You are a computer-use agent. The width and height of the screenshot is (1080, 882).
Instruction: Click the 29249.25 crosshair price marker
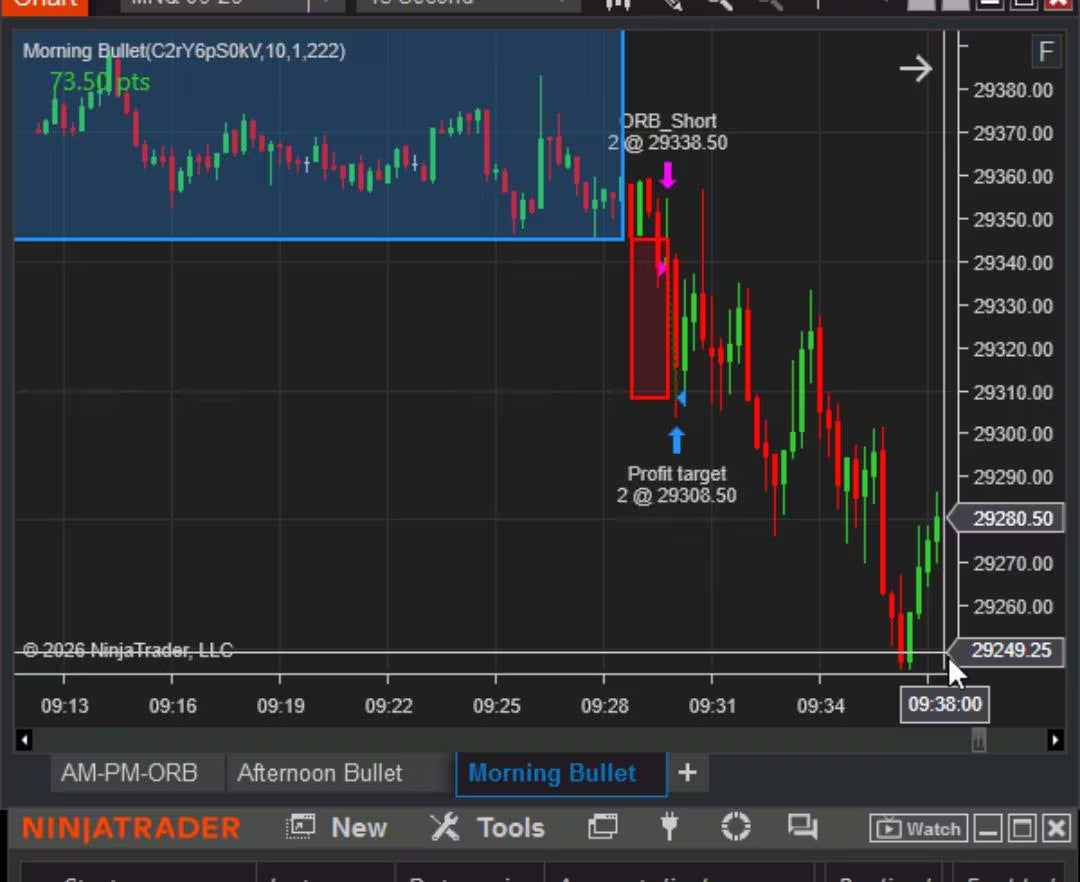click(x=1006, y=651)
